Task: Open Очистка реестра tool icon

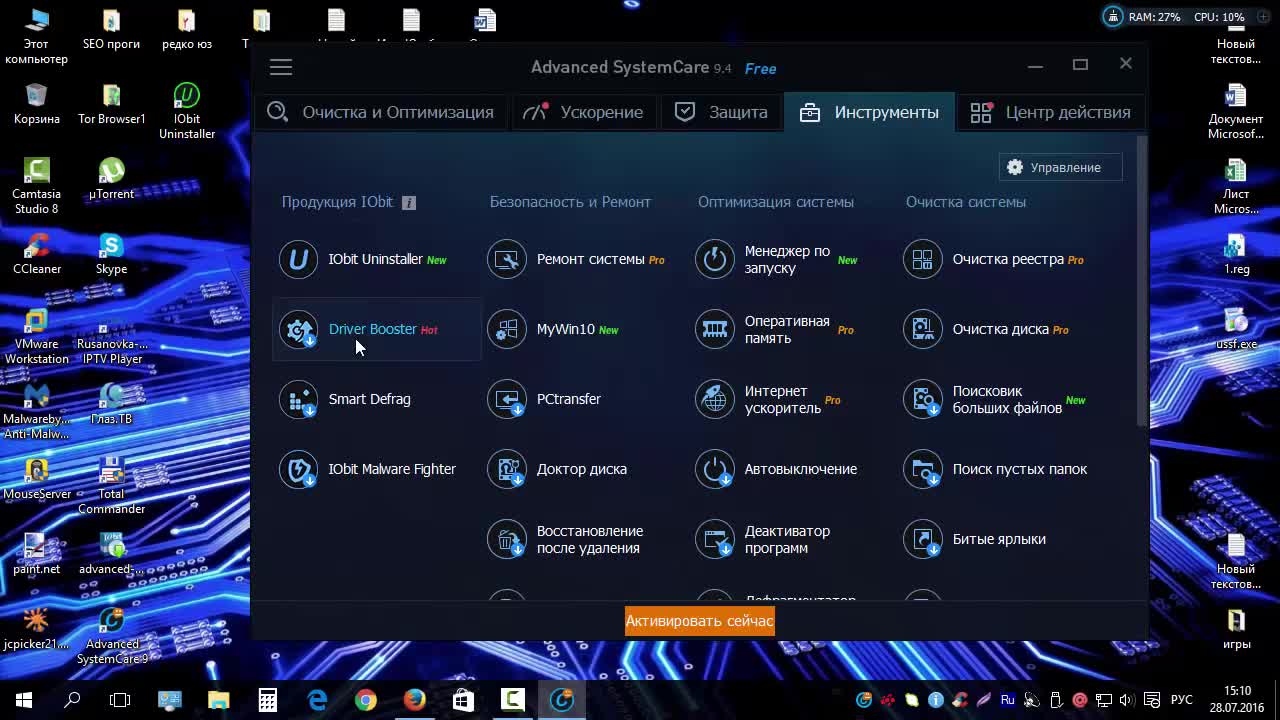Action: point(922,259)
